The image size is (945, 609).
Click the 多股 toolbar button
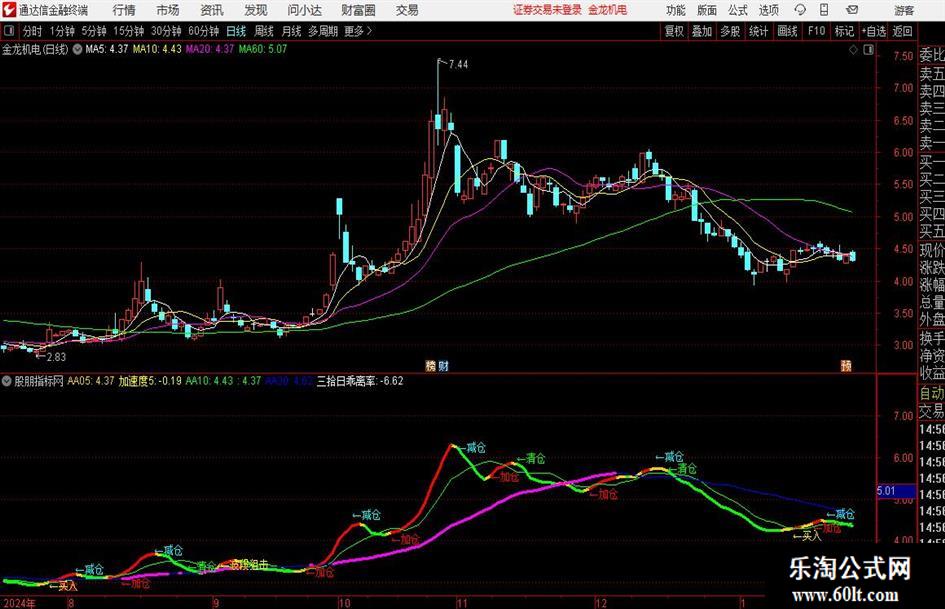pos(730,31)
